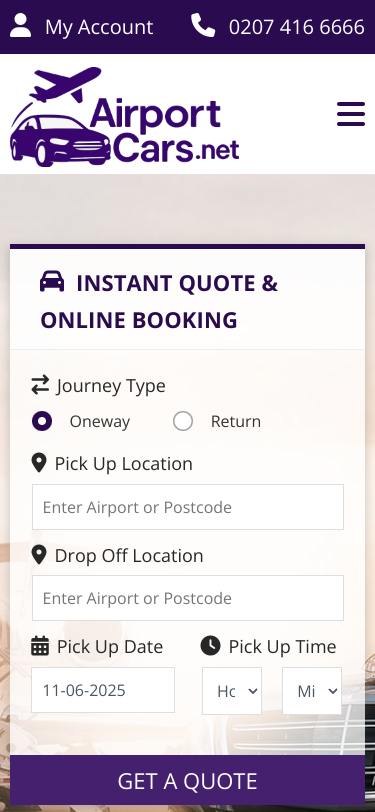Tap the phone handset icon

203,25
